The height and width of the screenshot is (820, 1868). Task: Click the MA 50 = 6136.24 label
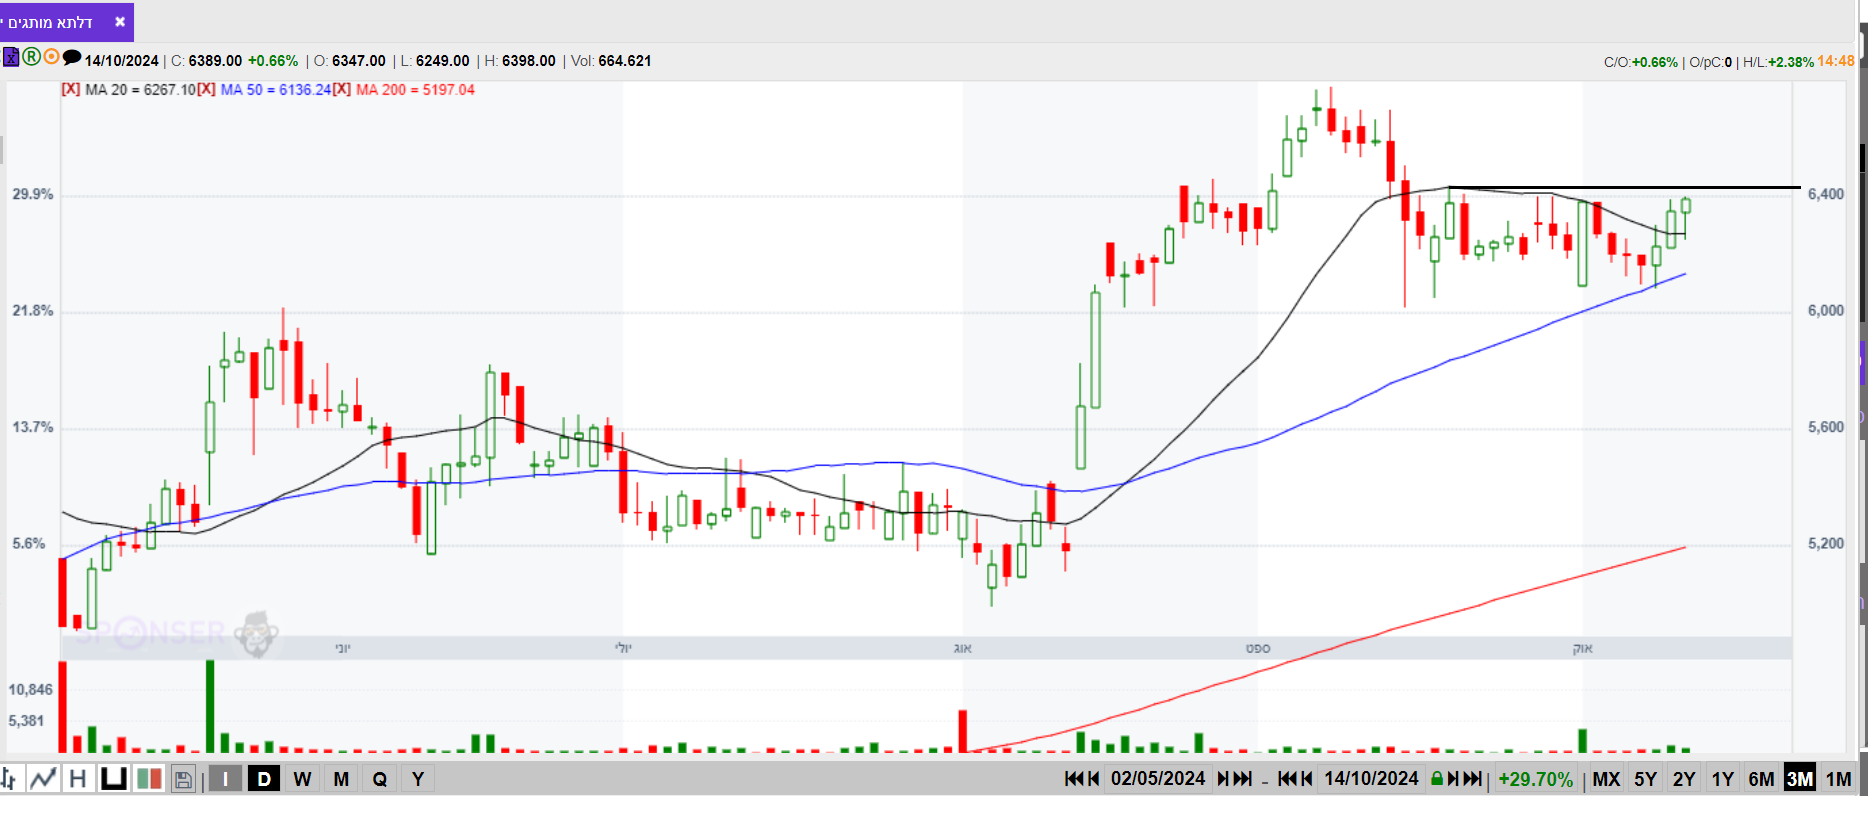click(275, 89)
